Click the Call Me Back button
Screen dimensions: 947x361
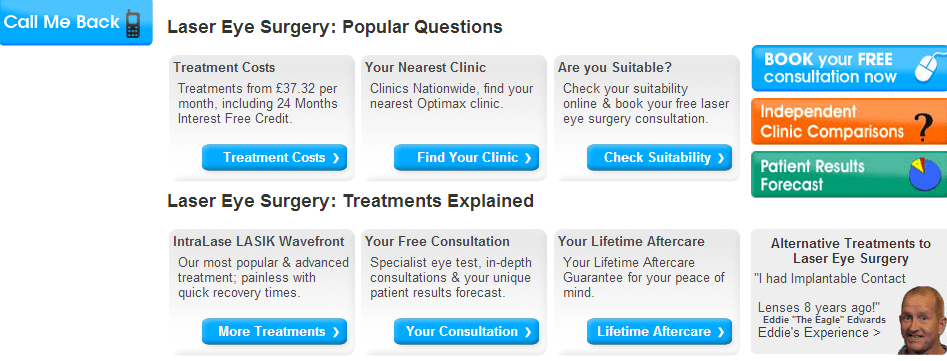click(76, 22)
